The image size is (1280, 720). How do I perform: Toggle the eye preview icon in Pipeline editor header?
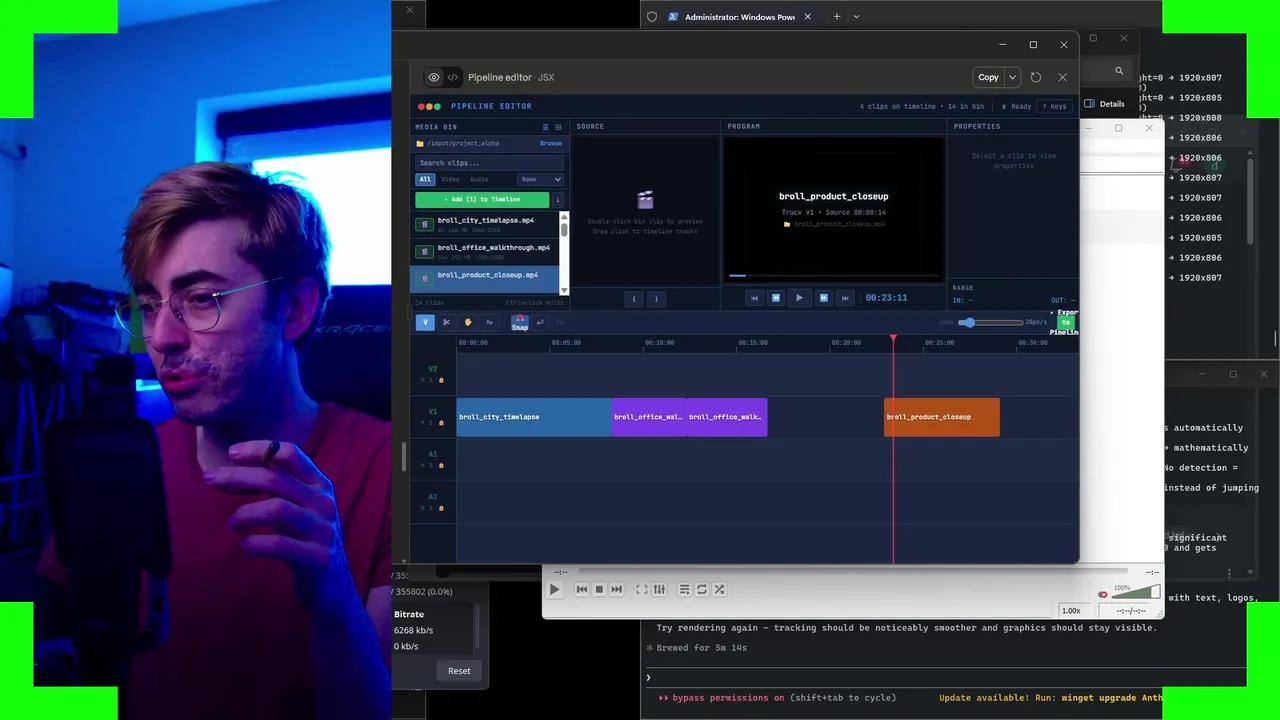pyautogui.click(x=434, y=77)
